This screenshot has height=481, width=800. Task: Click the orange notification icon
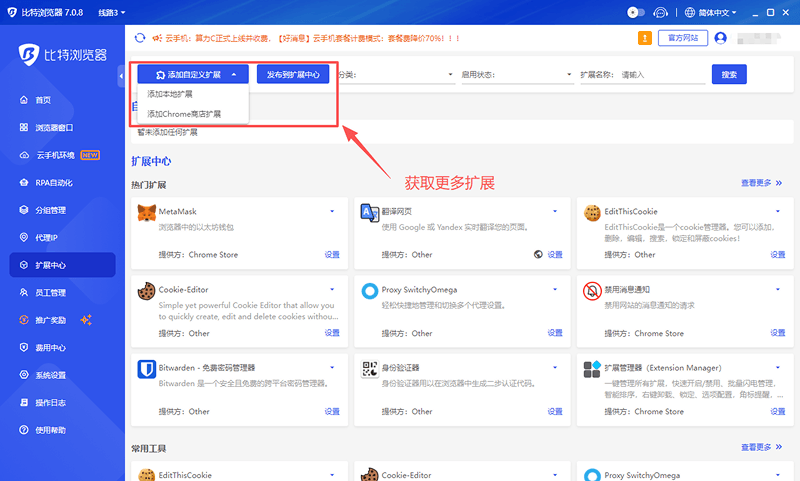tap(645, 38)
